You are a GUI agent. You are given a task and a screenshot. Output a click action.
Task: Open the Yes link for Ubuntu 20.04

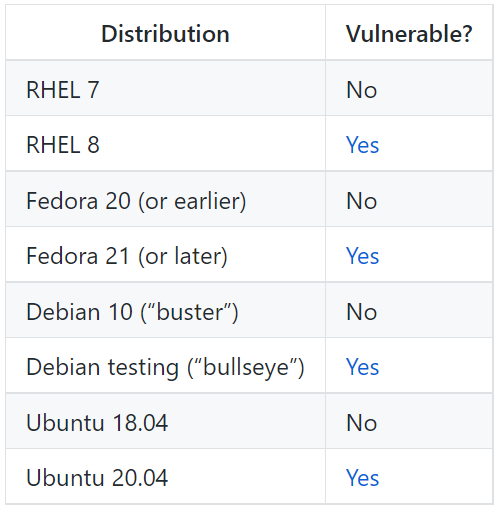click(x=362, y=478)
